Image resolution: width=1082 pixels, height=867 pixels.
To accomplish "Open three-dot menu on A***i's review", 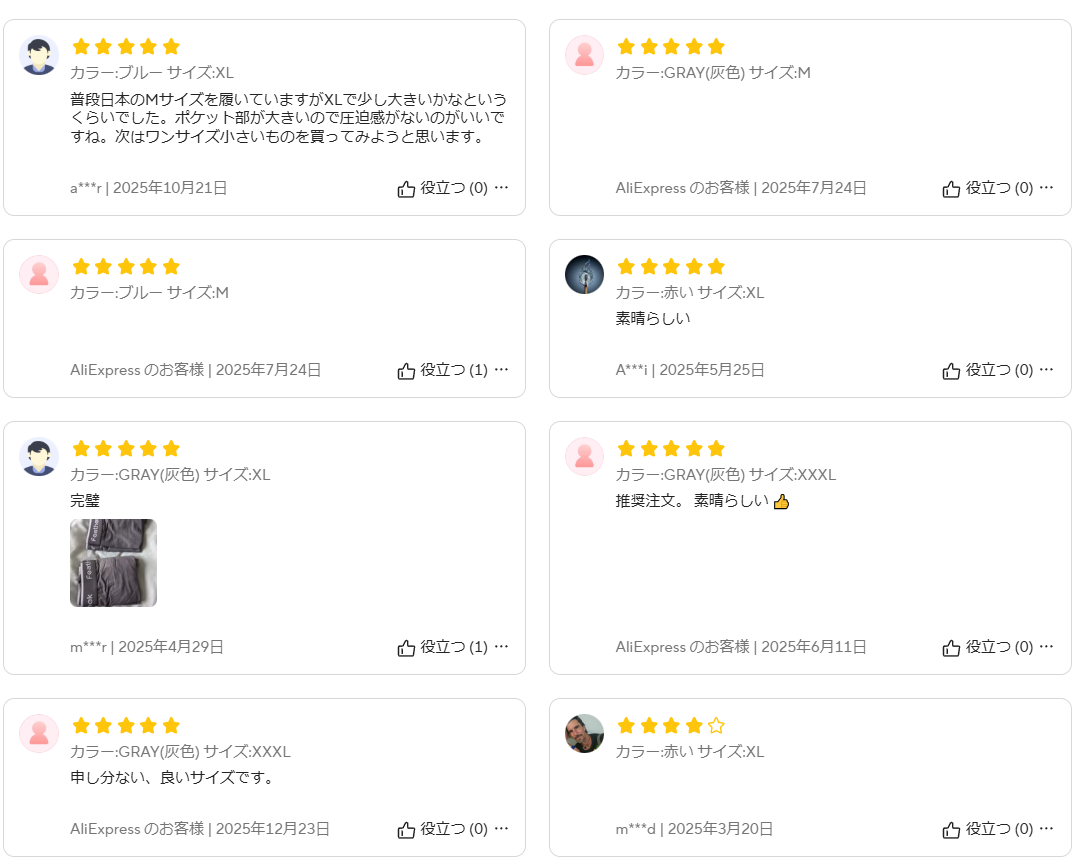I will click(1047, 370).
